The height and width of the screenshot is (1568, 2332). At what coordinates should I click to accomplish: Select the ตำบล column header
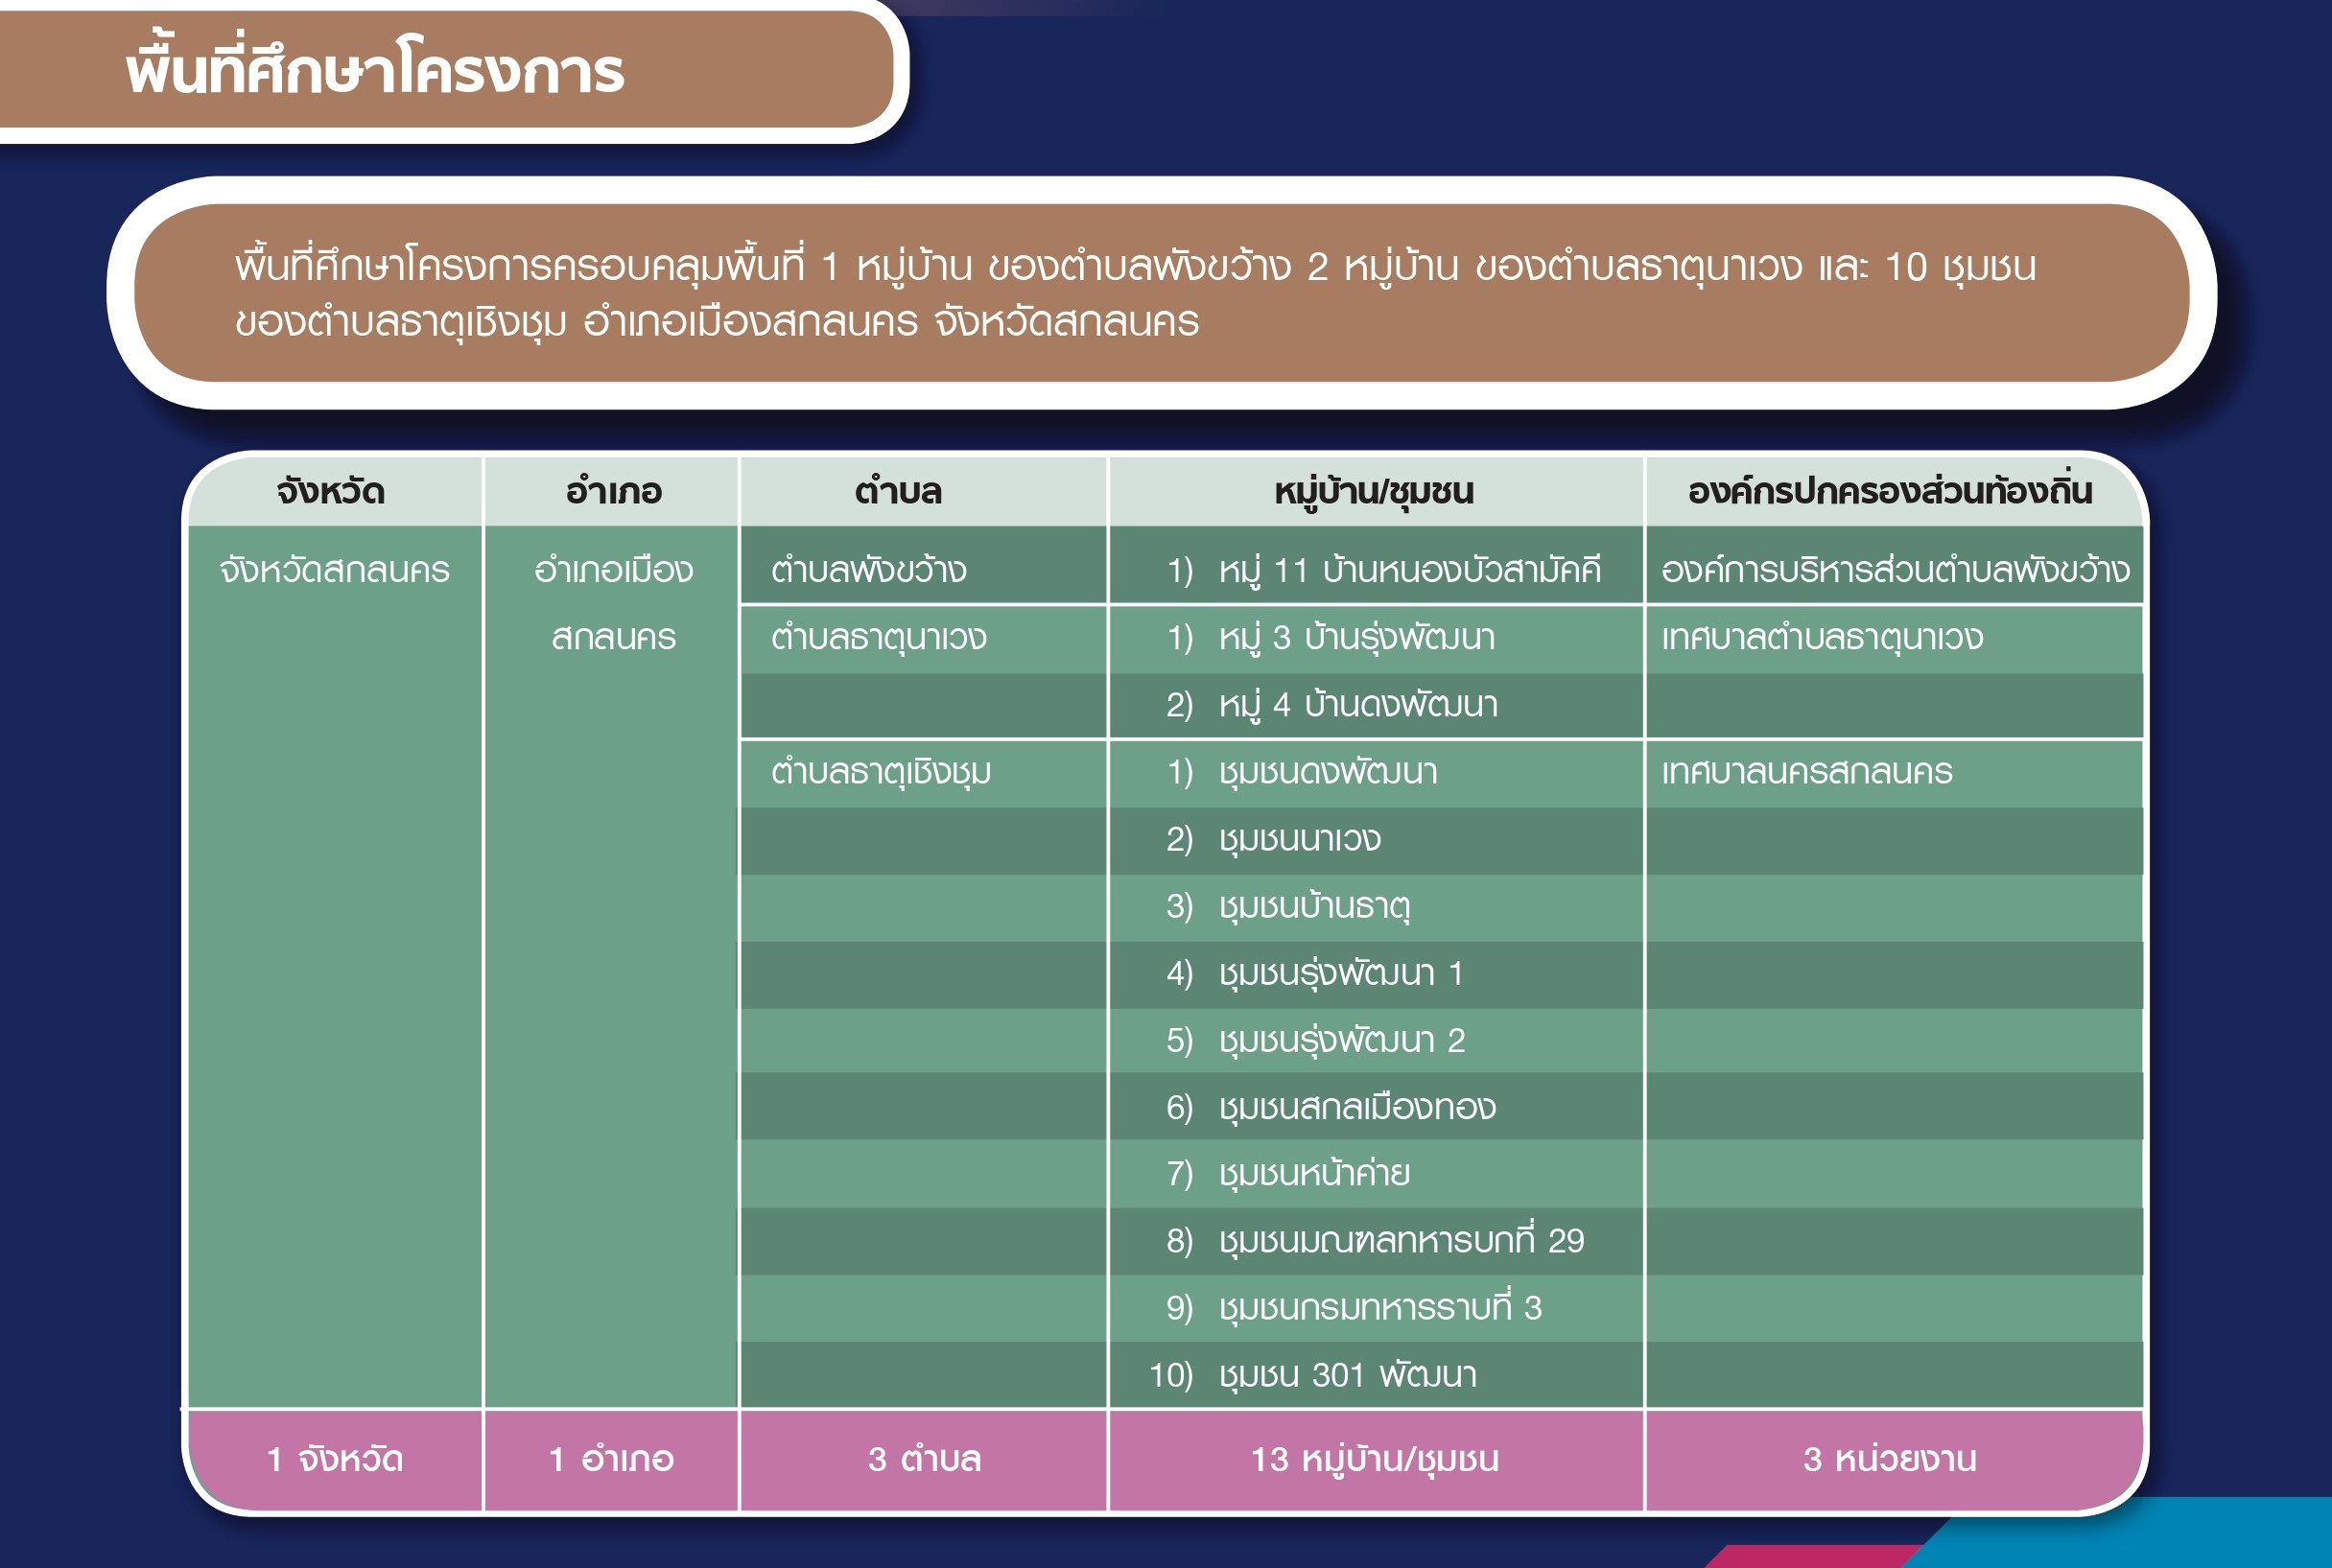(898, 492)
